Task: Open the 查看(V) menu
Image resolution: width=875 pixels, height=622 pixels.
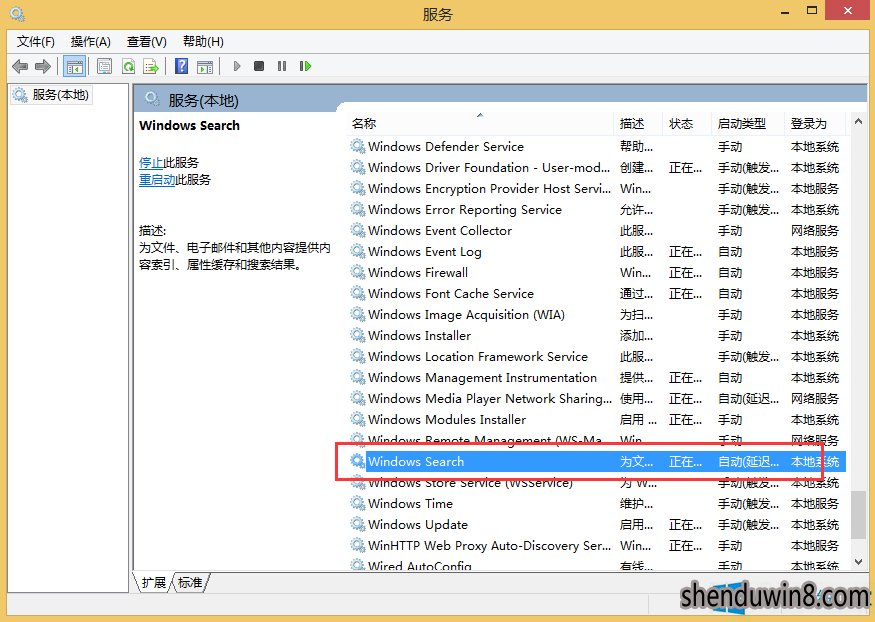Action: click(x=147, y=42)
